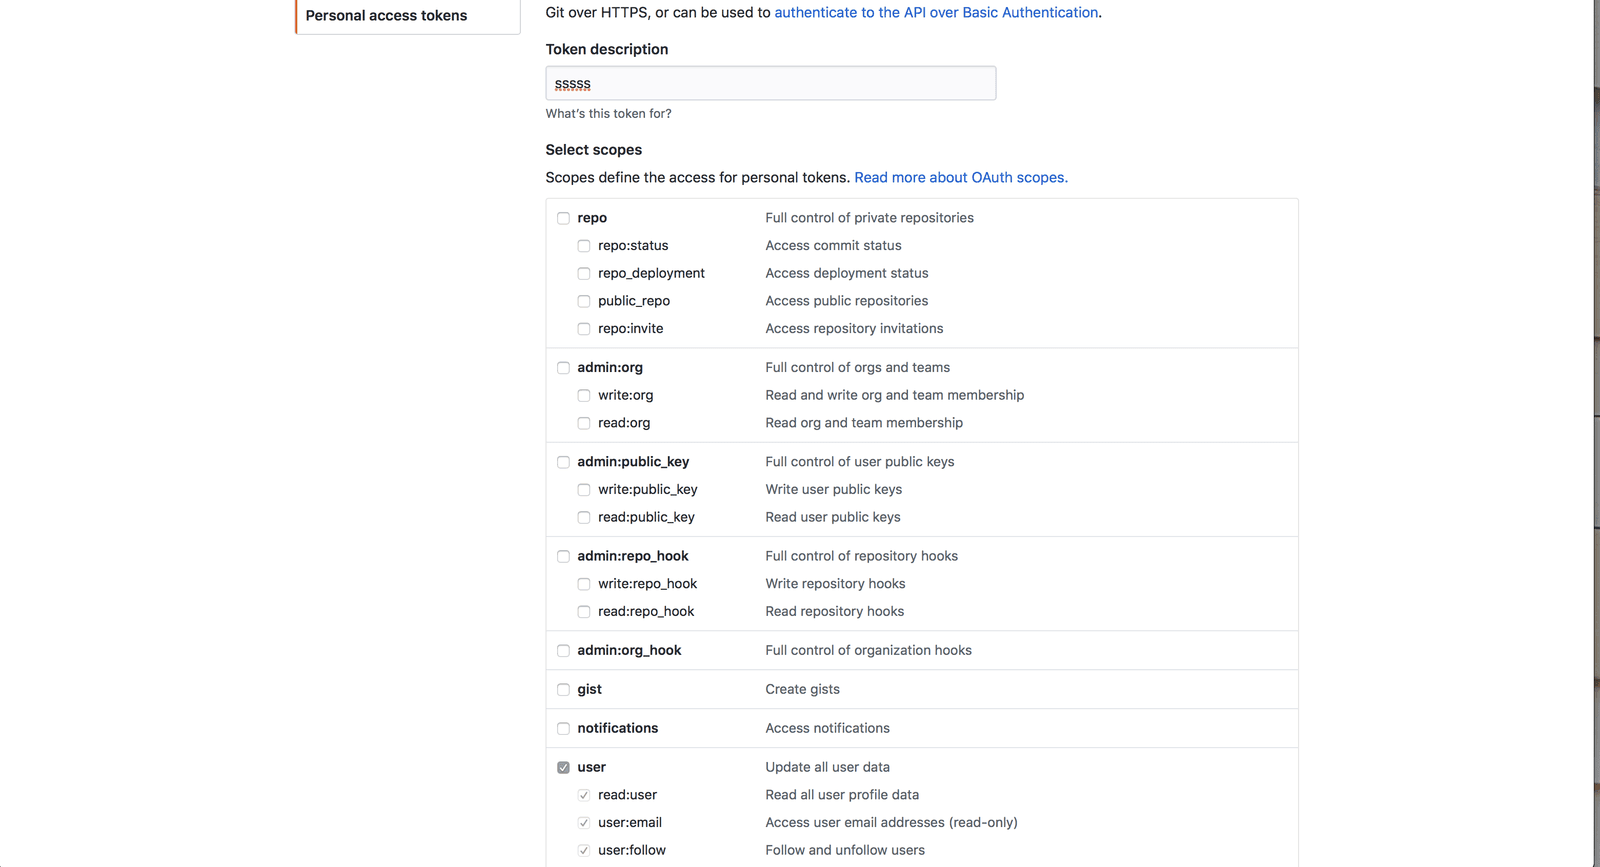
Task: Enable read:org scope checkbox
Action: coord(584,423)
